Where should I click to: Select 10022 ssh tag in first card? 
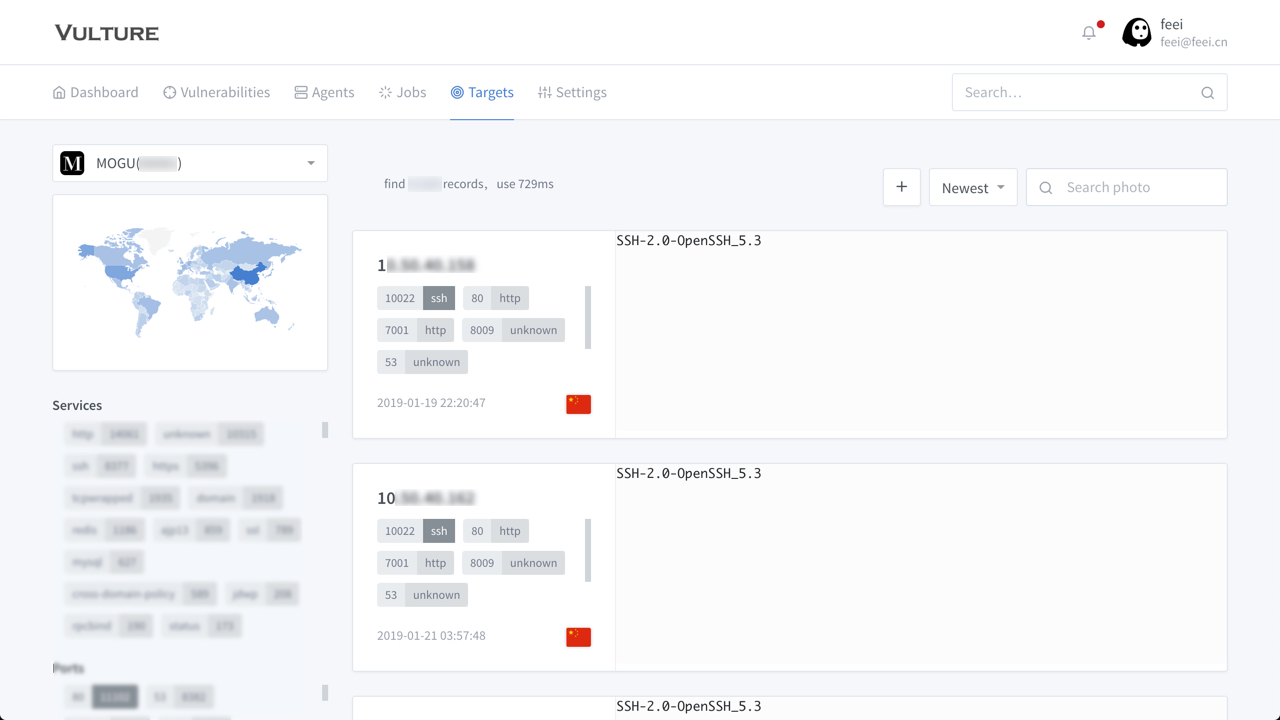pyautogui.click(x=416, y=298)
